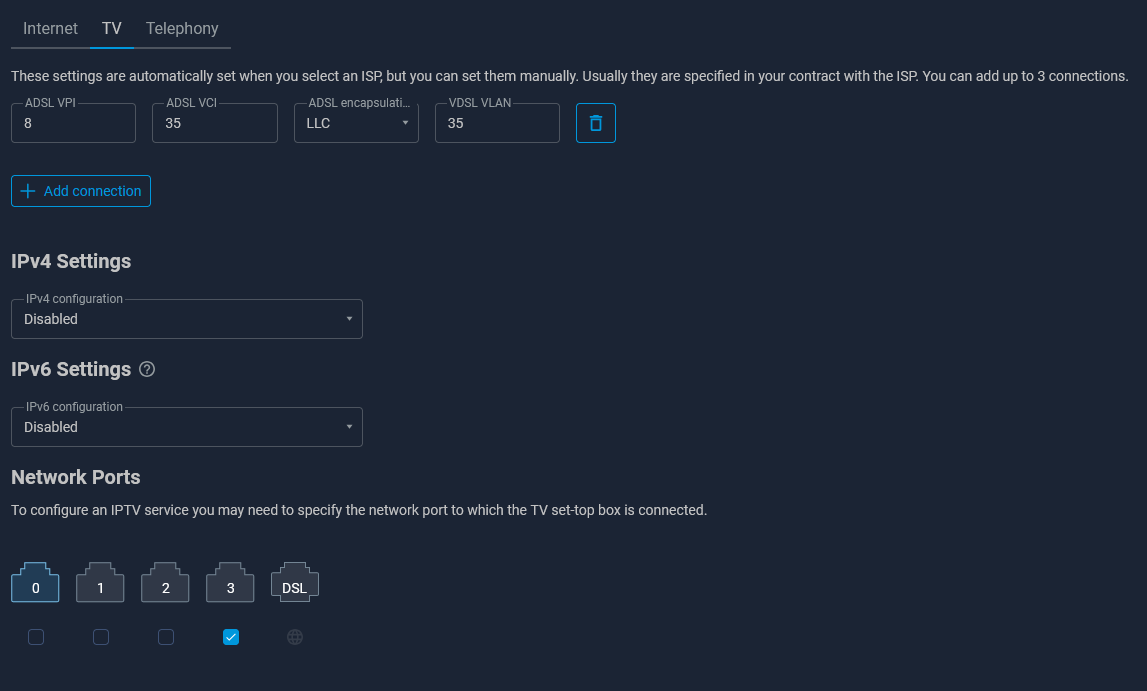The height and width of the screenshot is (691, 1147).
Task: Open the ADSL encapsulation dropdown
Action: (x=356, y=123)
